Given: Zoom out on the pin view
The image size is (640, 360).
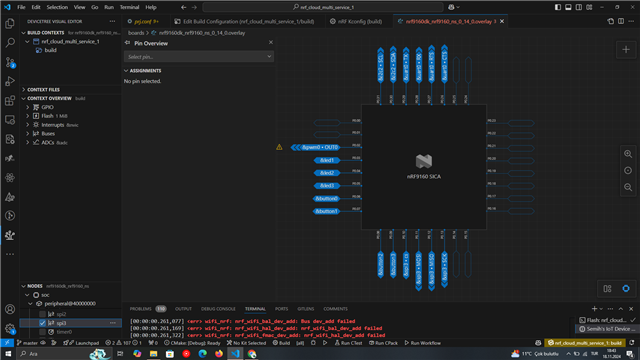Looking at the screenshot, I should pos(628,187).
